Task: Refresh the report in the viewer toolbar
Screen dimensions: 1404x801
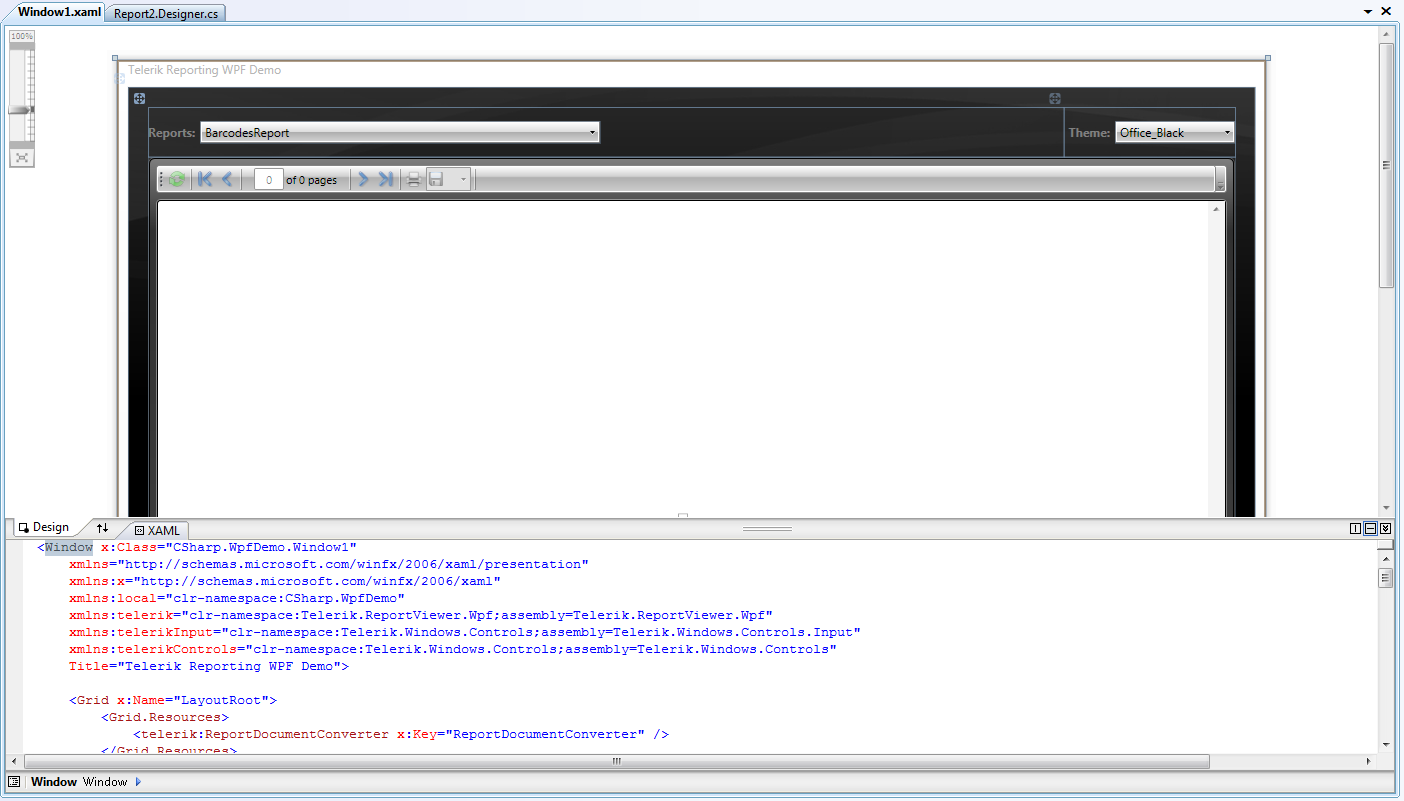Action: click(x=177, y=179)
